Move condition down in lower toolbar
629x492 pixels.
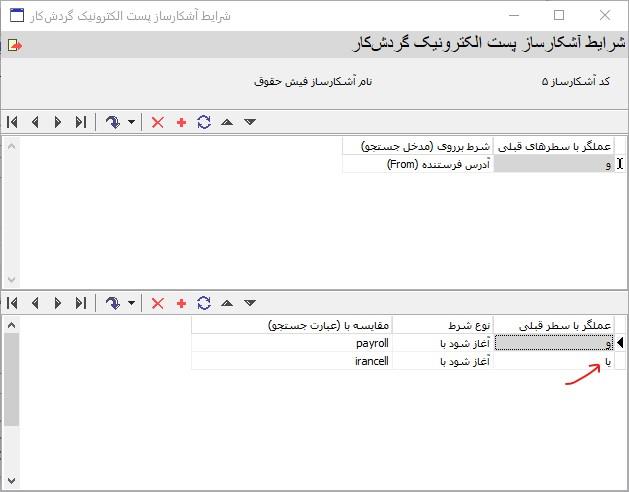coord(250,303)
